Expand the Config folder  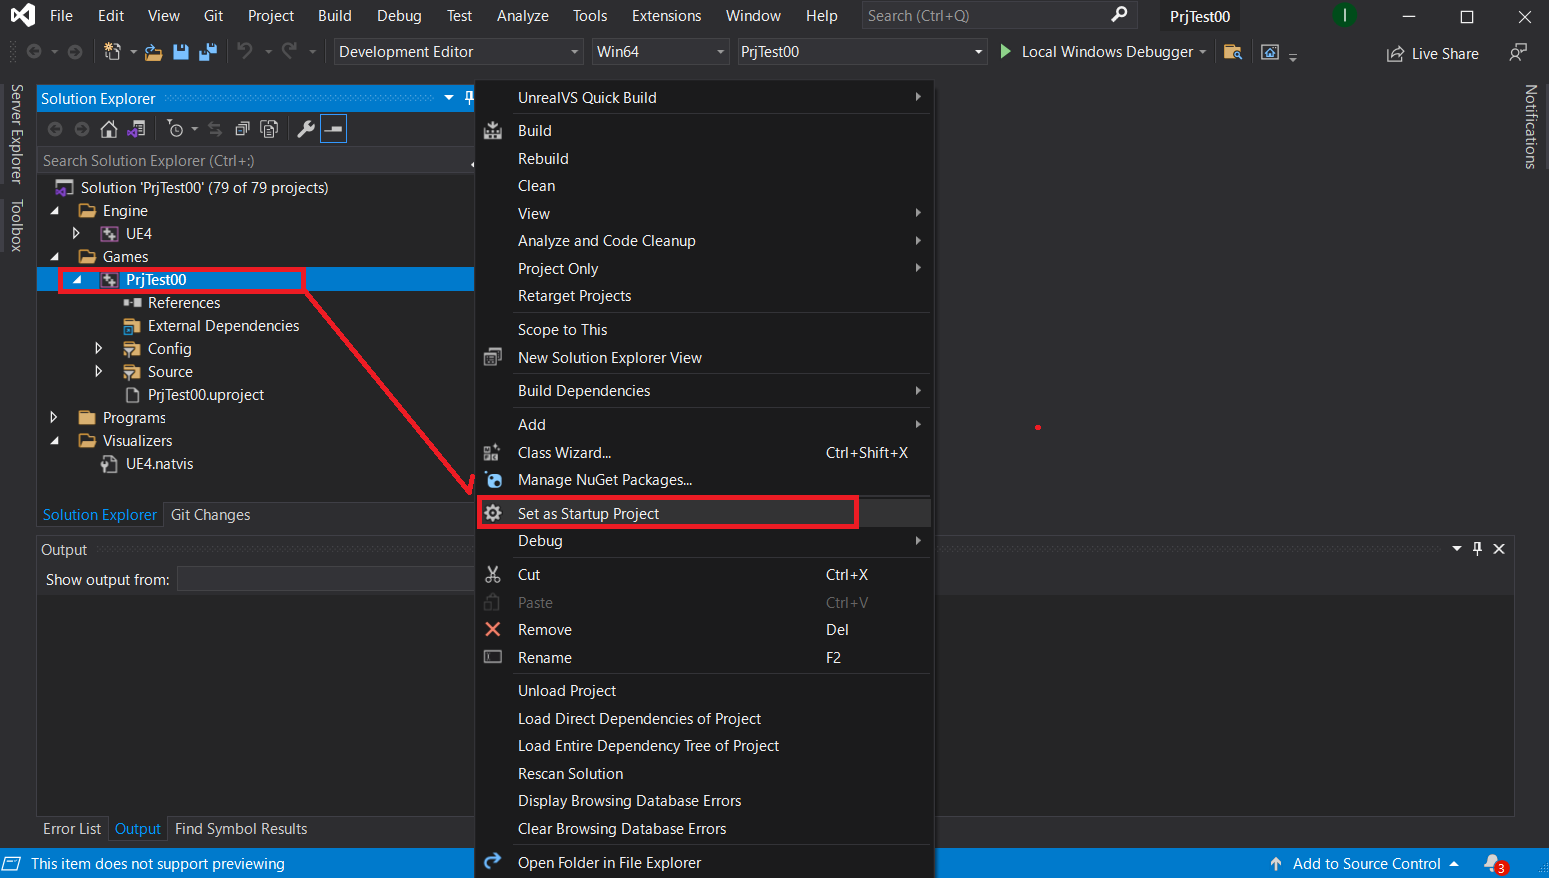pyautogui.click(x=98, y=349)
